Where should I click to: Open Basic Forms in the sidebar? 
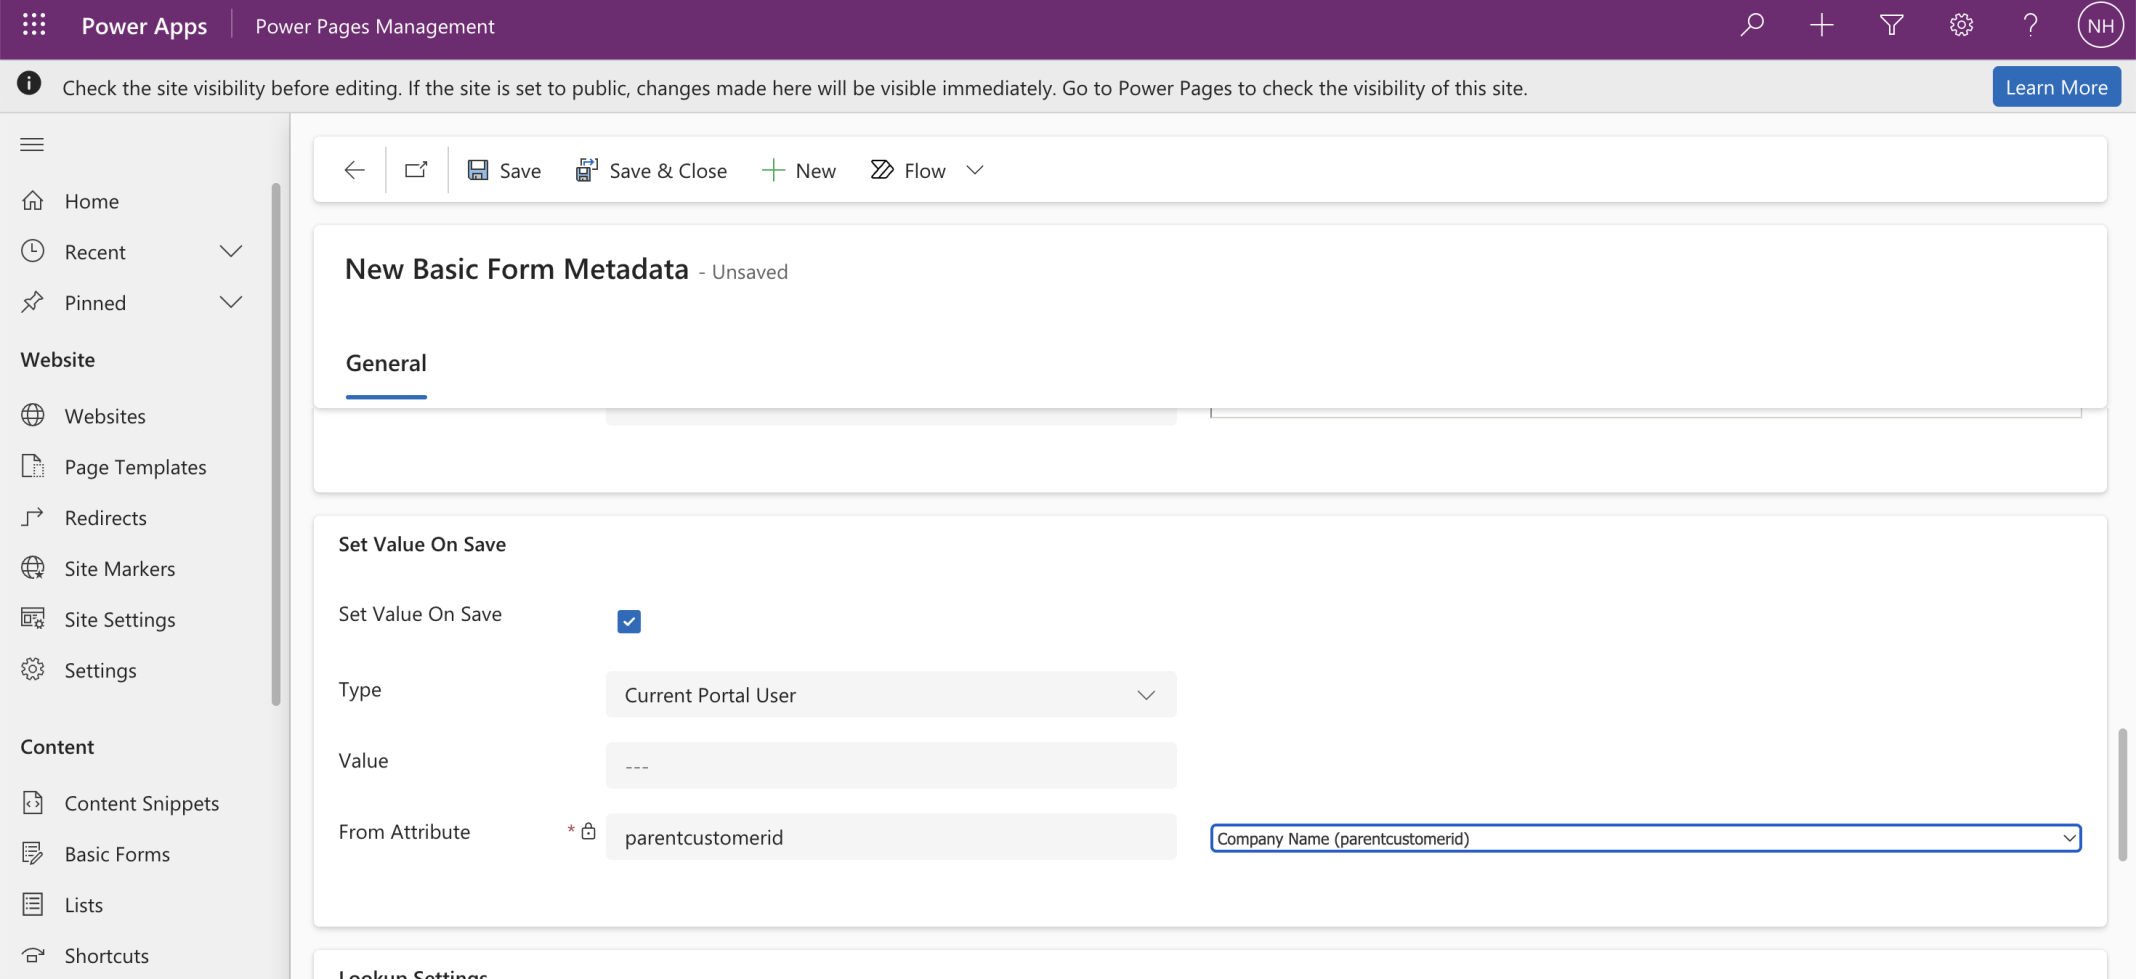point(117,854)
